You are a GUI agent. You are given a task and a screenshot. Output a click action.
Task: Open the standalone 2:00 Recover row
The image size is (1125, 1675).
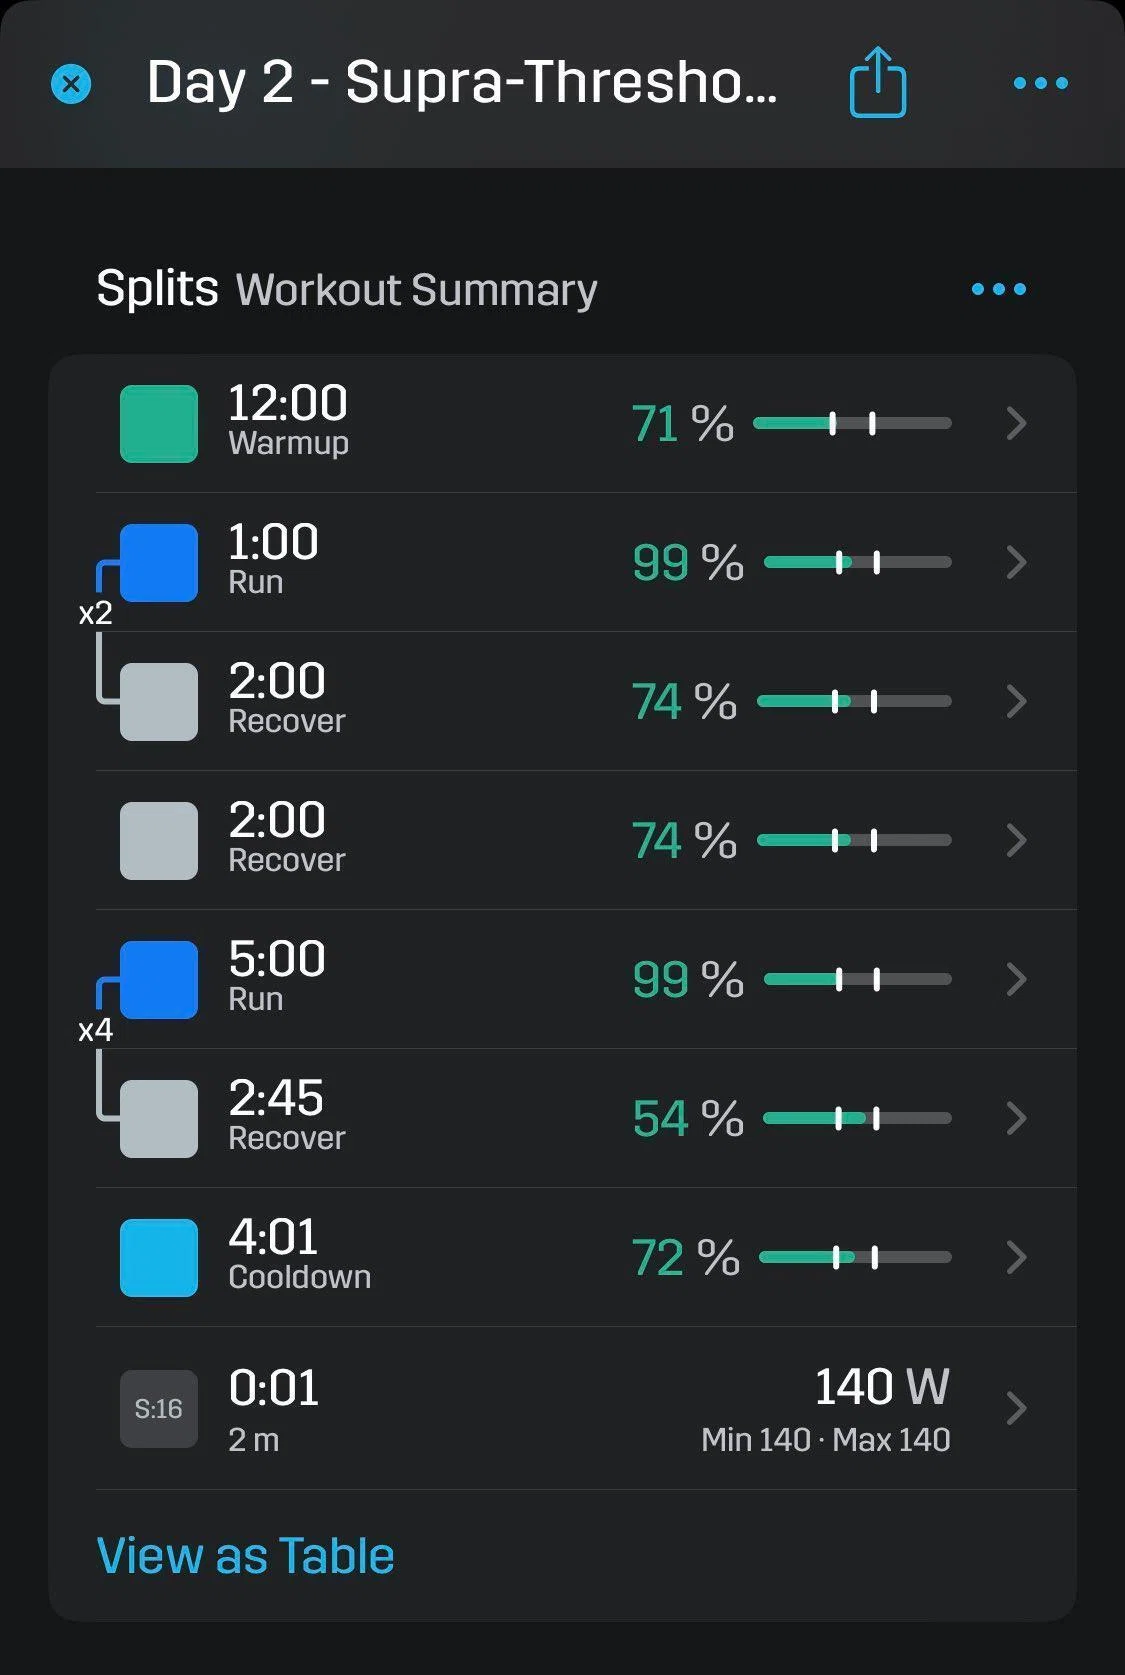(x=586, y=840)
